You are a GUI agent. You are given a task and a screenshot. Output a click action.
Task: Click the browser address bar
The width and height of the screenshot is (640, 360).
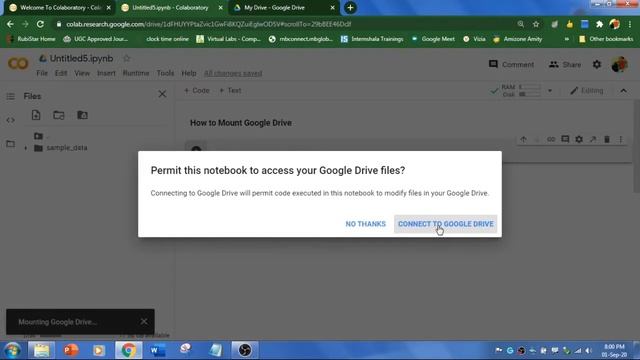pos(286,24)
